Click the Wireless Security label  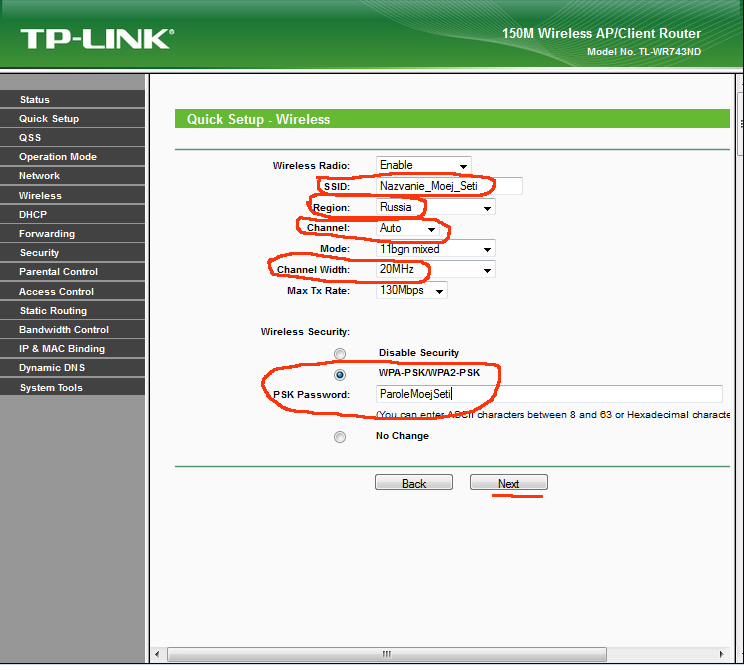(x=305, y=332)
